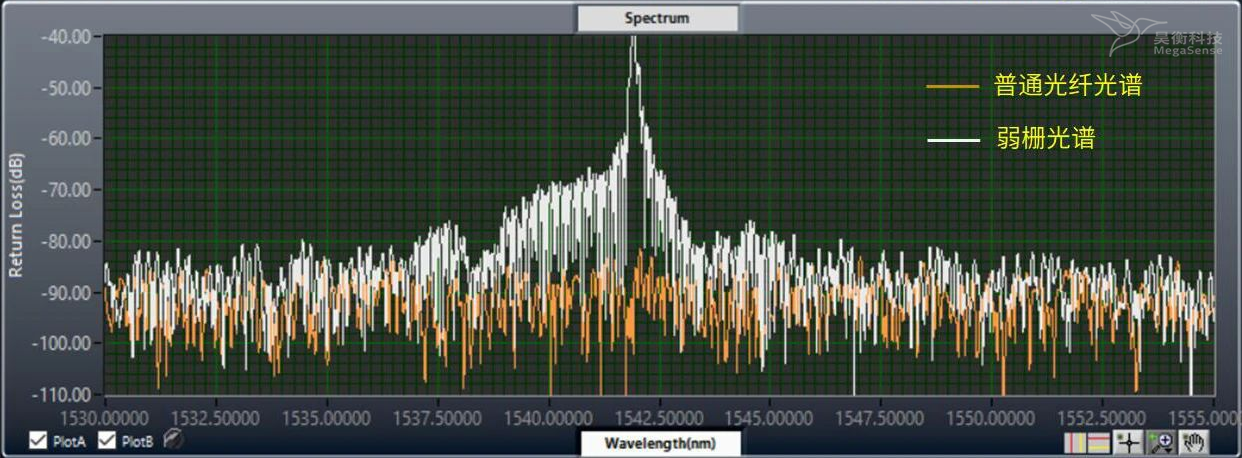The width and height of the screenshot is (1242, 458).
Task: Toggle the PlotB checkbox
Action: point(106,442)
